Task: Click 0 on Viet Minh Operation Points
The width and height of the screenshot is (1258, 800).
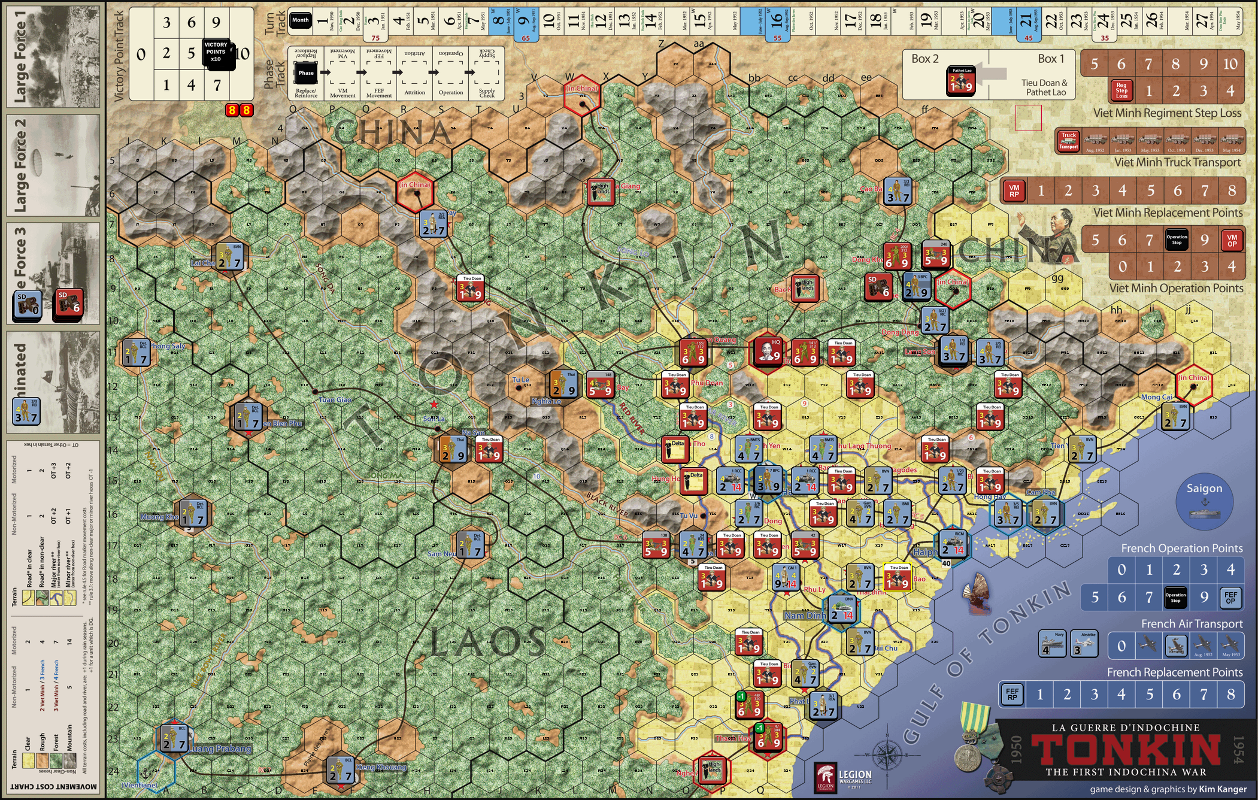Action: (x=1122, y=266)
